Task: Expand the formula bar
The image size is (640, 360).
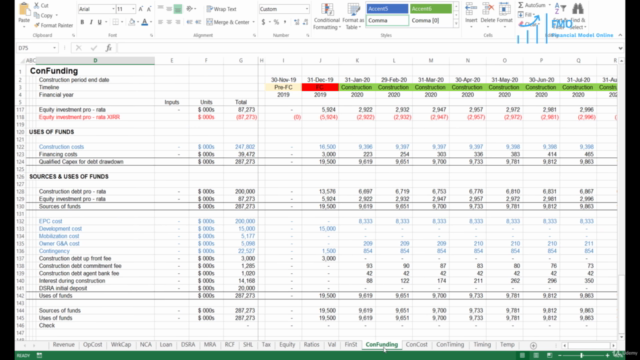Action: (x=620, y=48)
